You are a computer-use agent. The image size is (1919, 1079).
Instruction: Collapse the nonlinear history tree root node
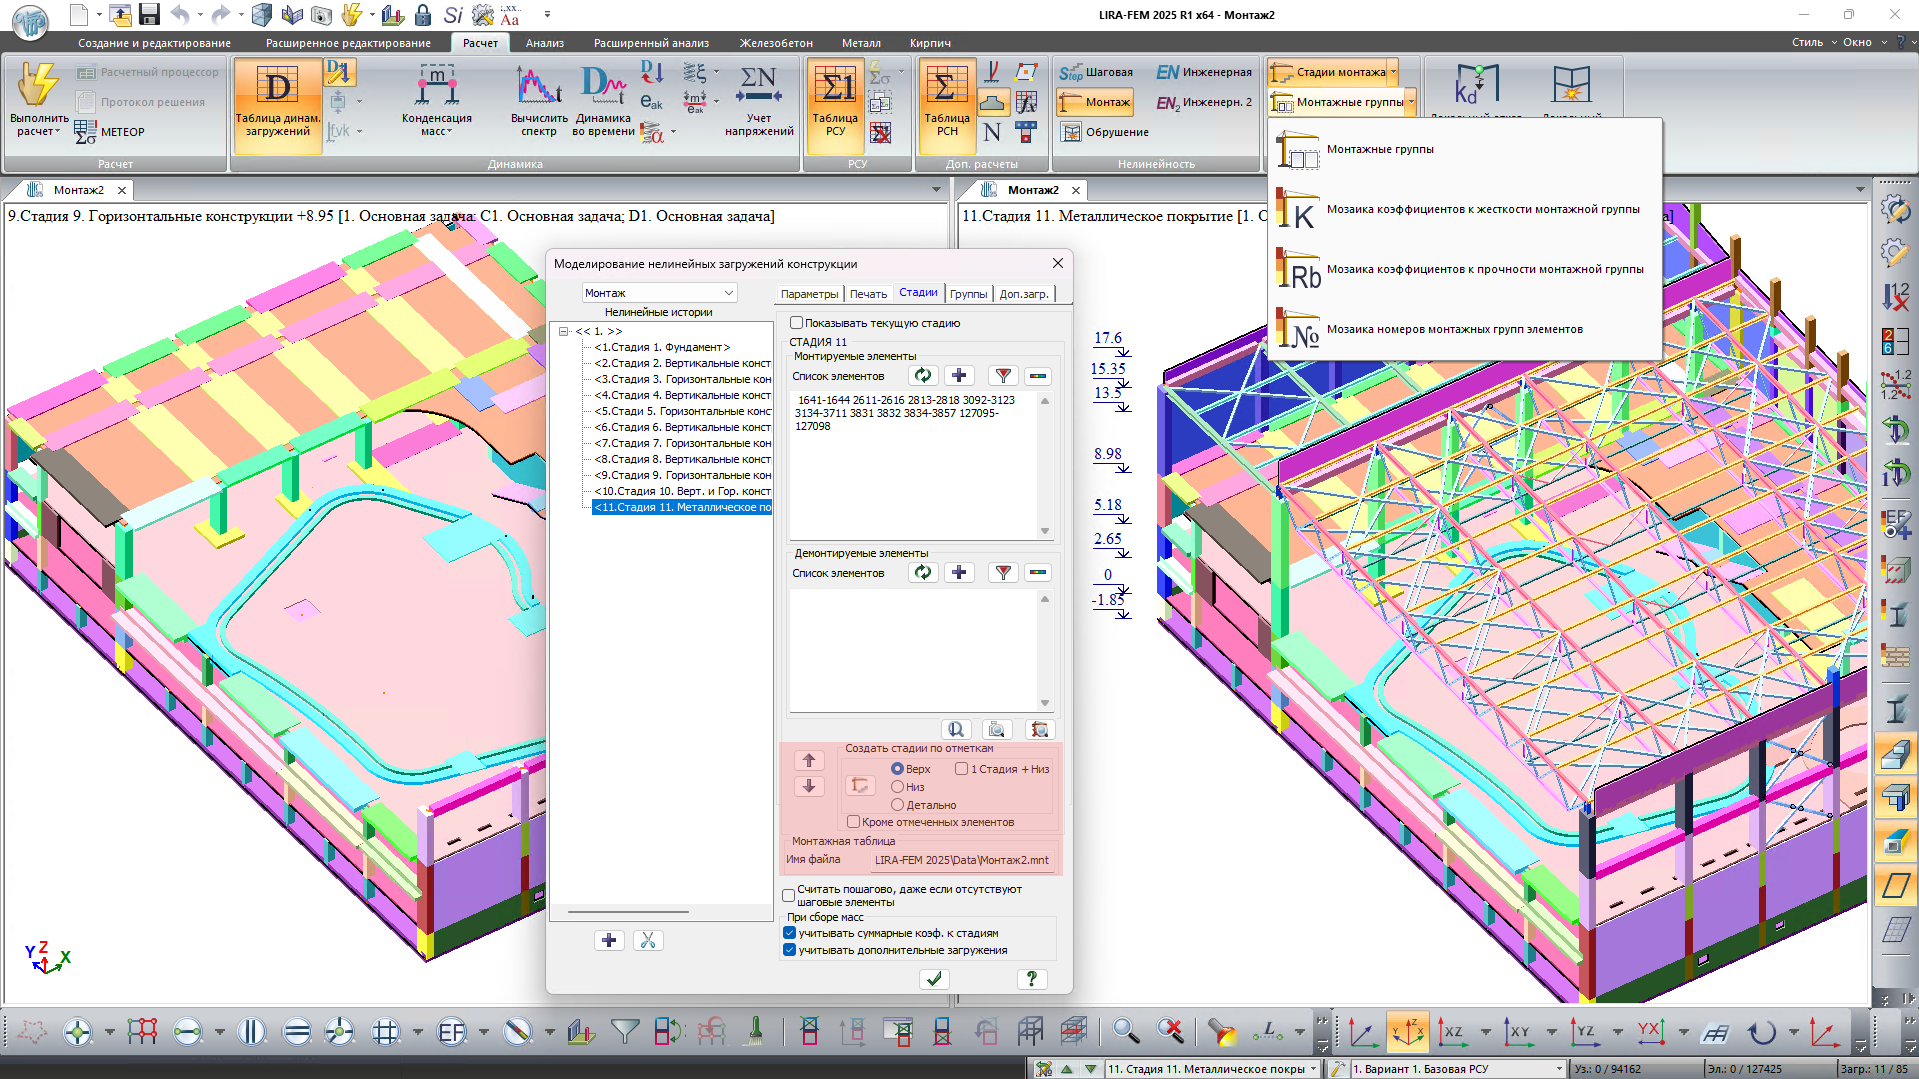(x=564, y=331)
